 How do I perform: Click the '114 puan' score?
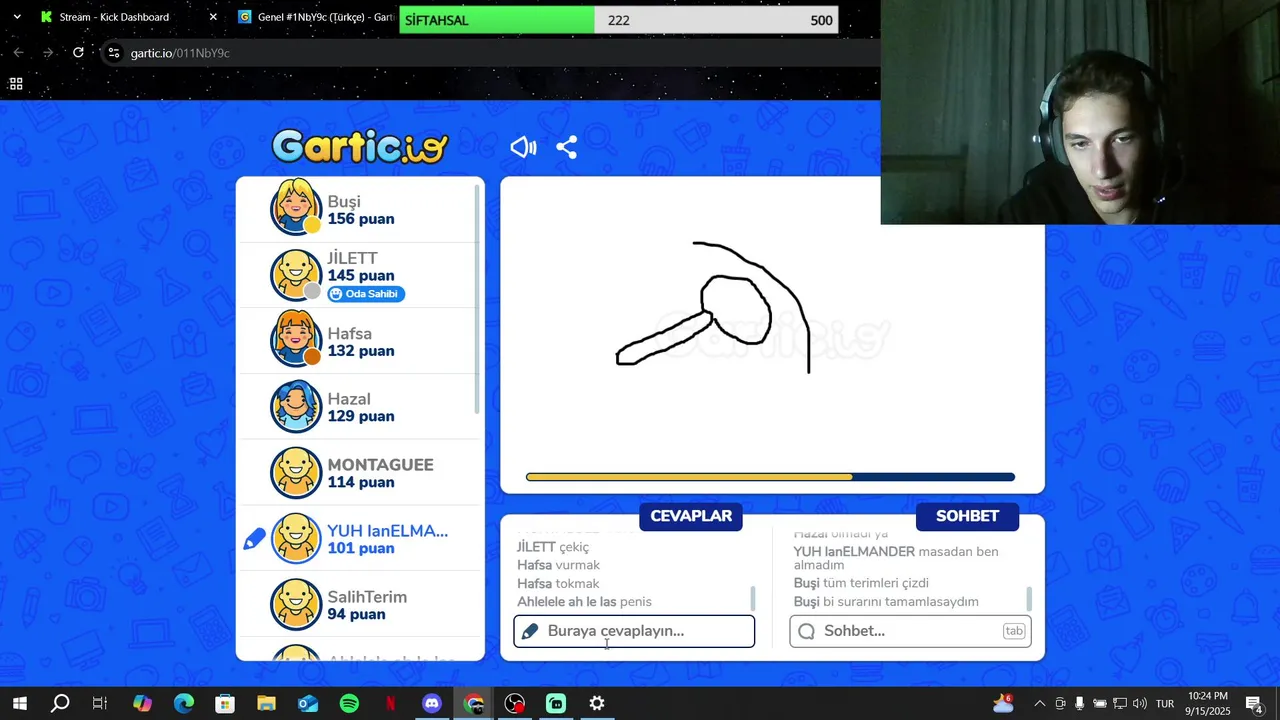click(x=361, y=482)
